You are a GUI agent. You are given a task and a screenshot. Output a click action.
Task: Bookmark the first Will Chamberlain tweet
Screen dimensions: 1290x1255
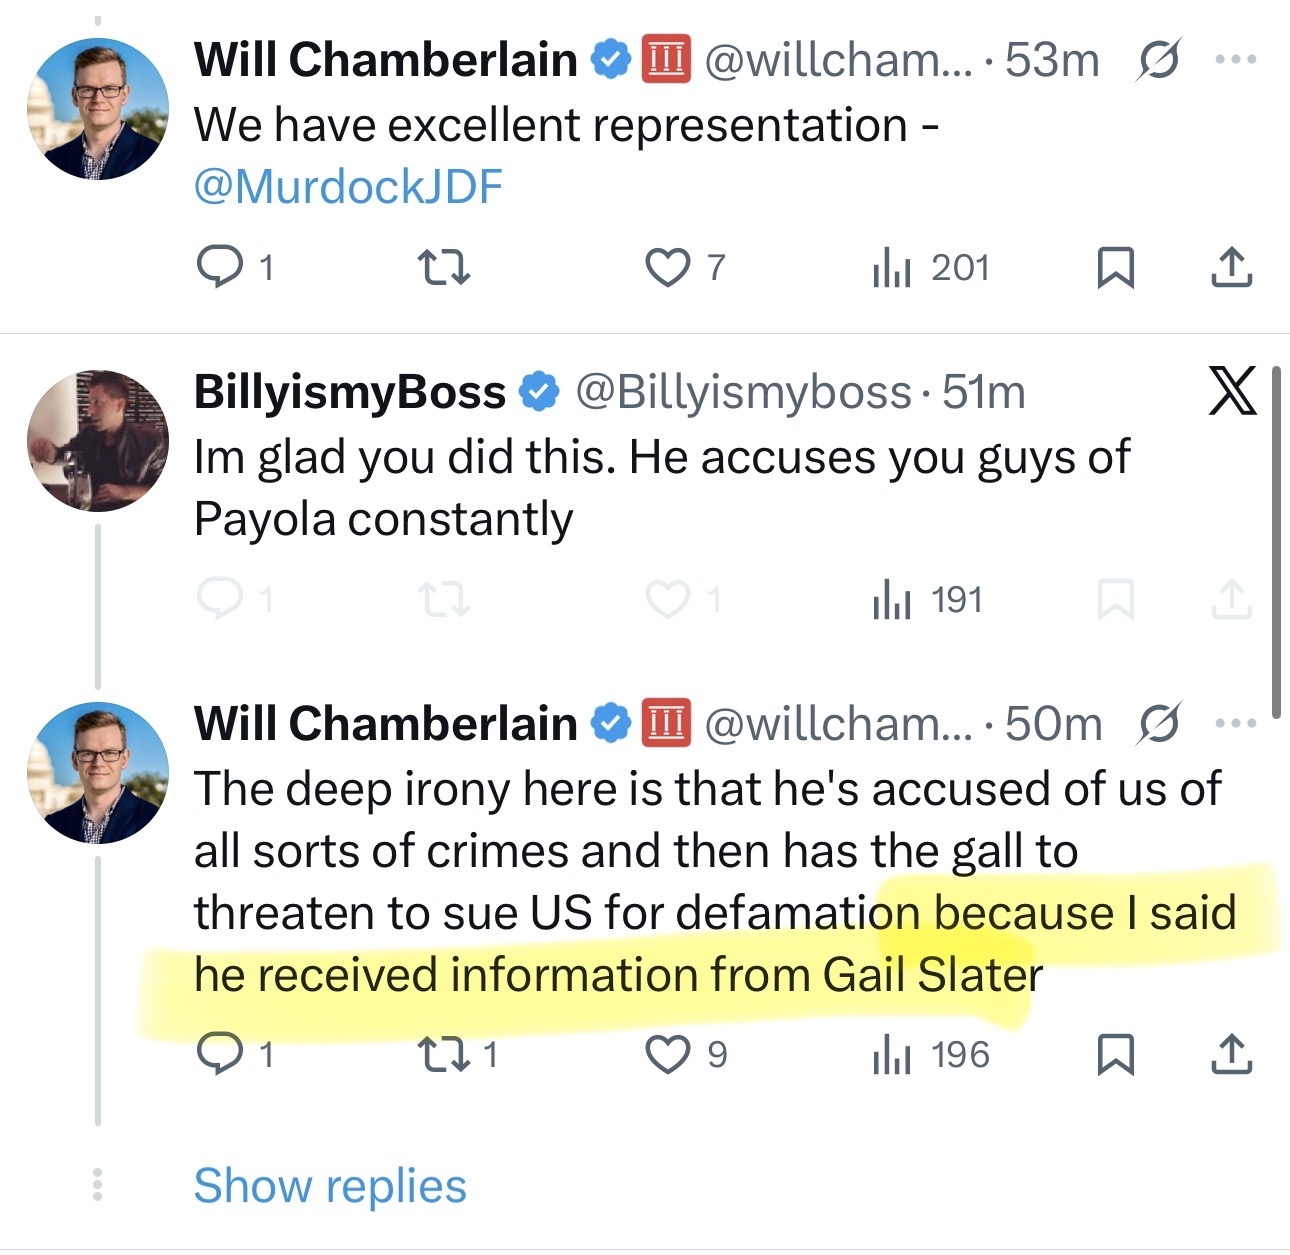click(1115, 267)
